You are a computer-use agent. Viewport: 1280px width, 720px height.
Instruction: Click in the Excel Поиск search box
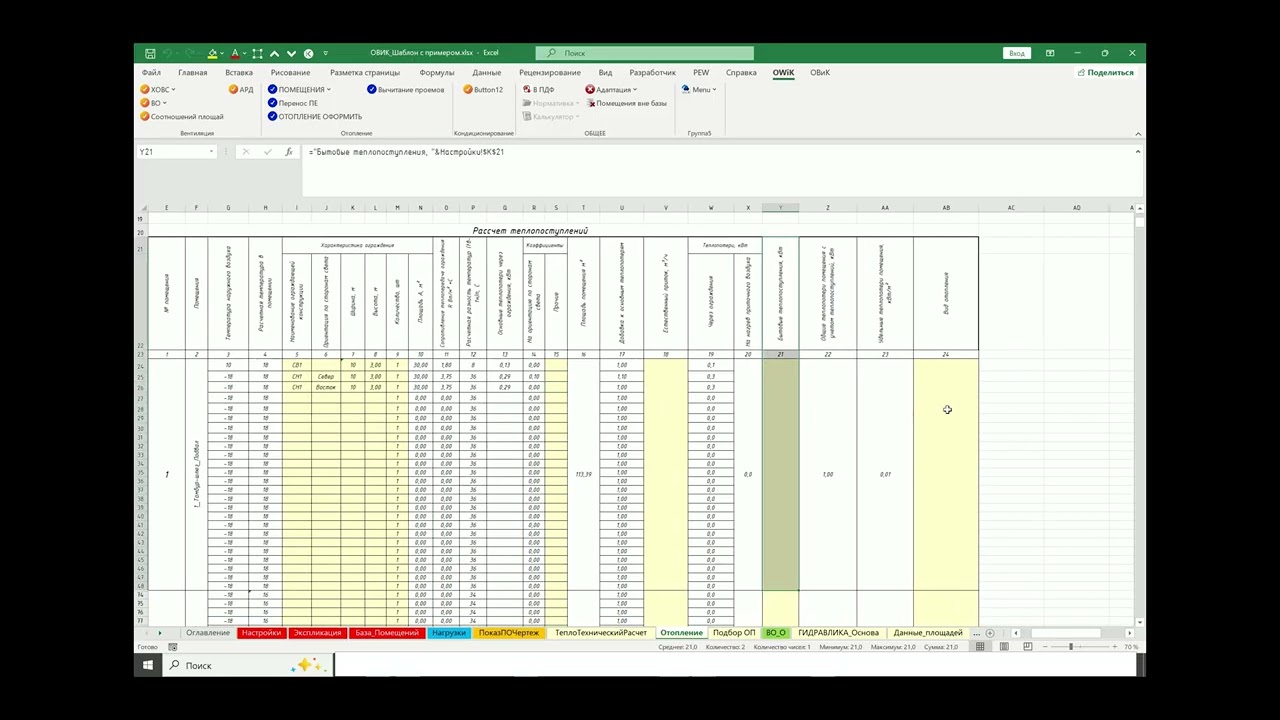[644, 53]
